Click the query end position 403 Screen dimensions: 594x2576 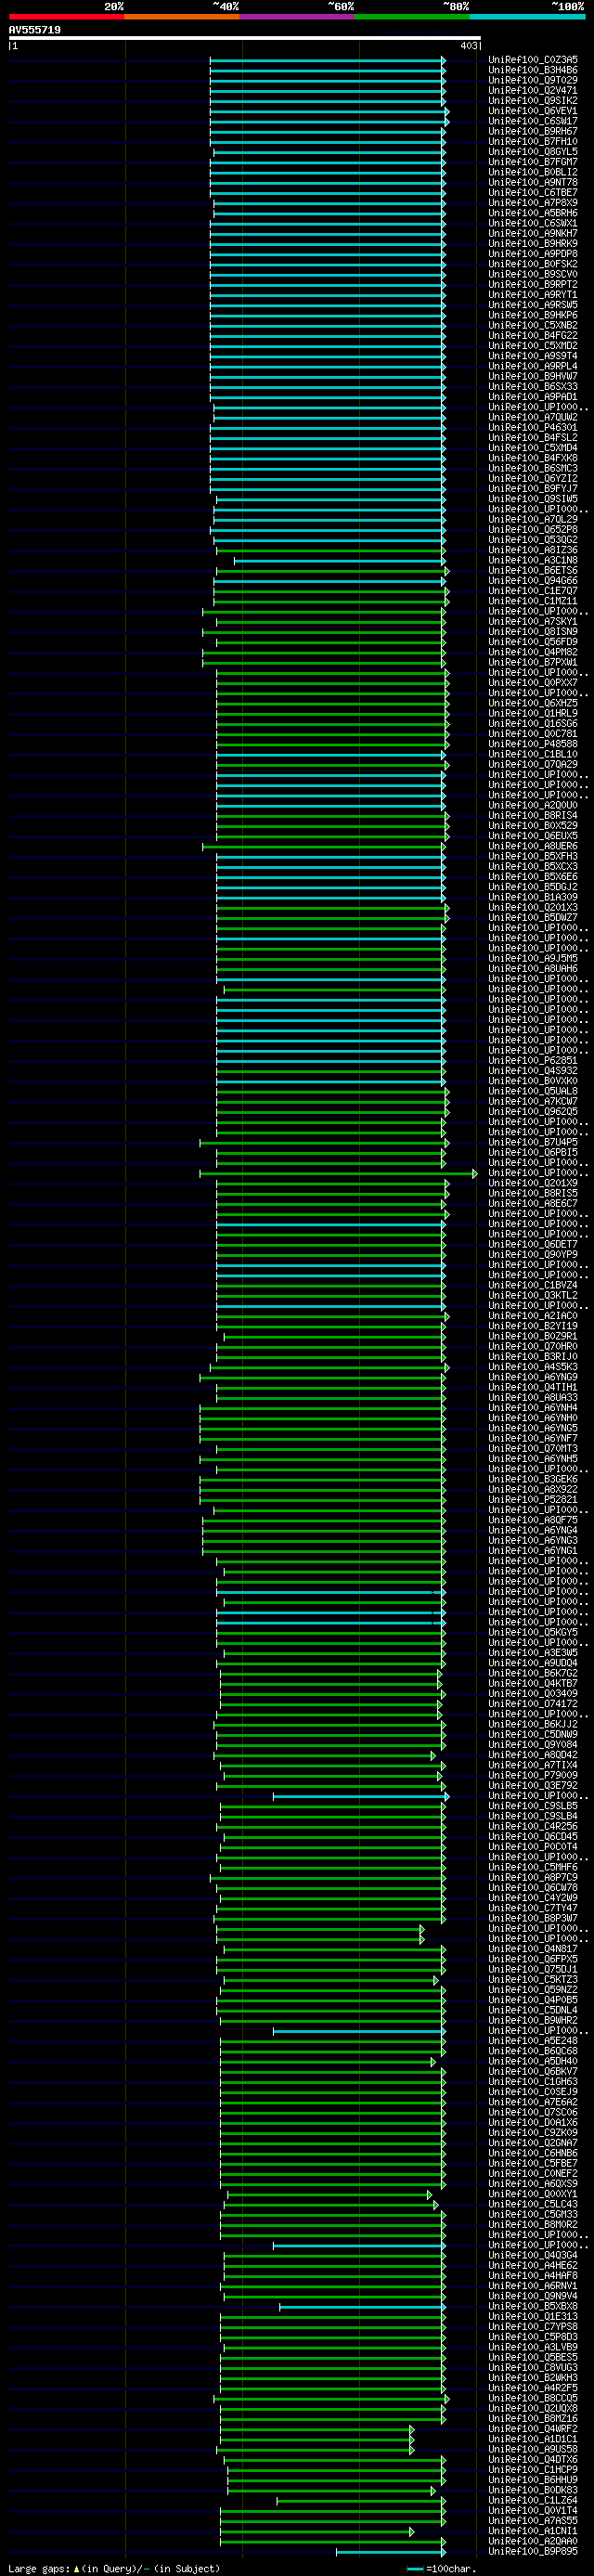coord(468,46)
